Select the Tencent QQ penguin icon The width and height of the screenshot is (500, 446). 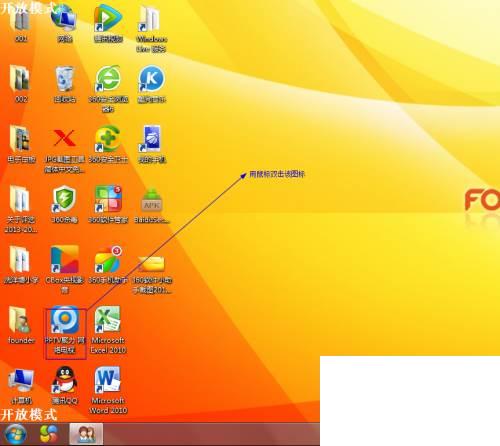coord(65,385)
